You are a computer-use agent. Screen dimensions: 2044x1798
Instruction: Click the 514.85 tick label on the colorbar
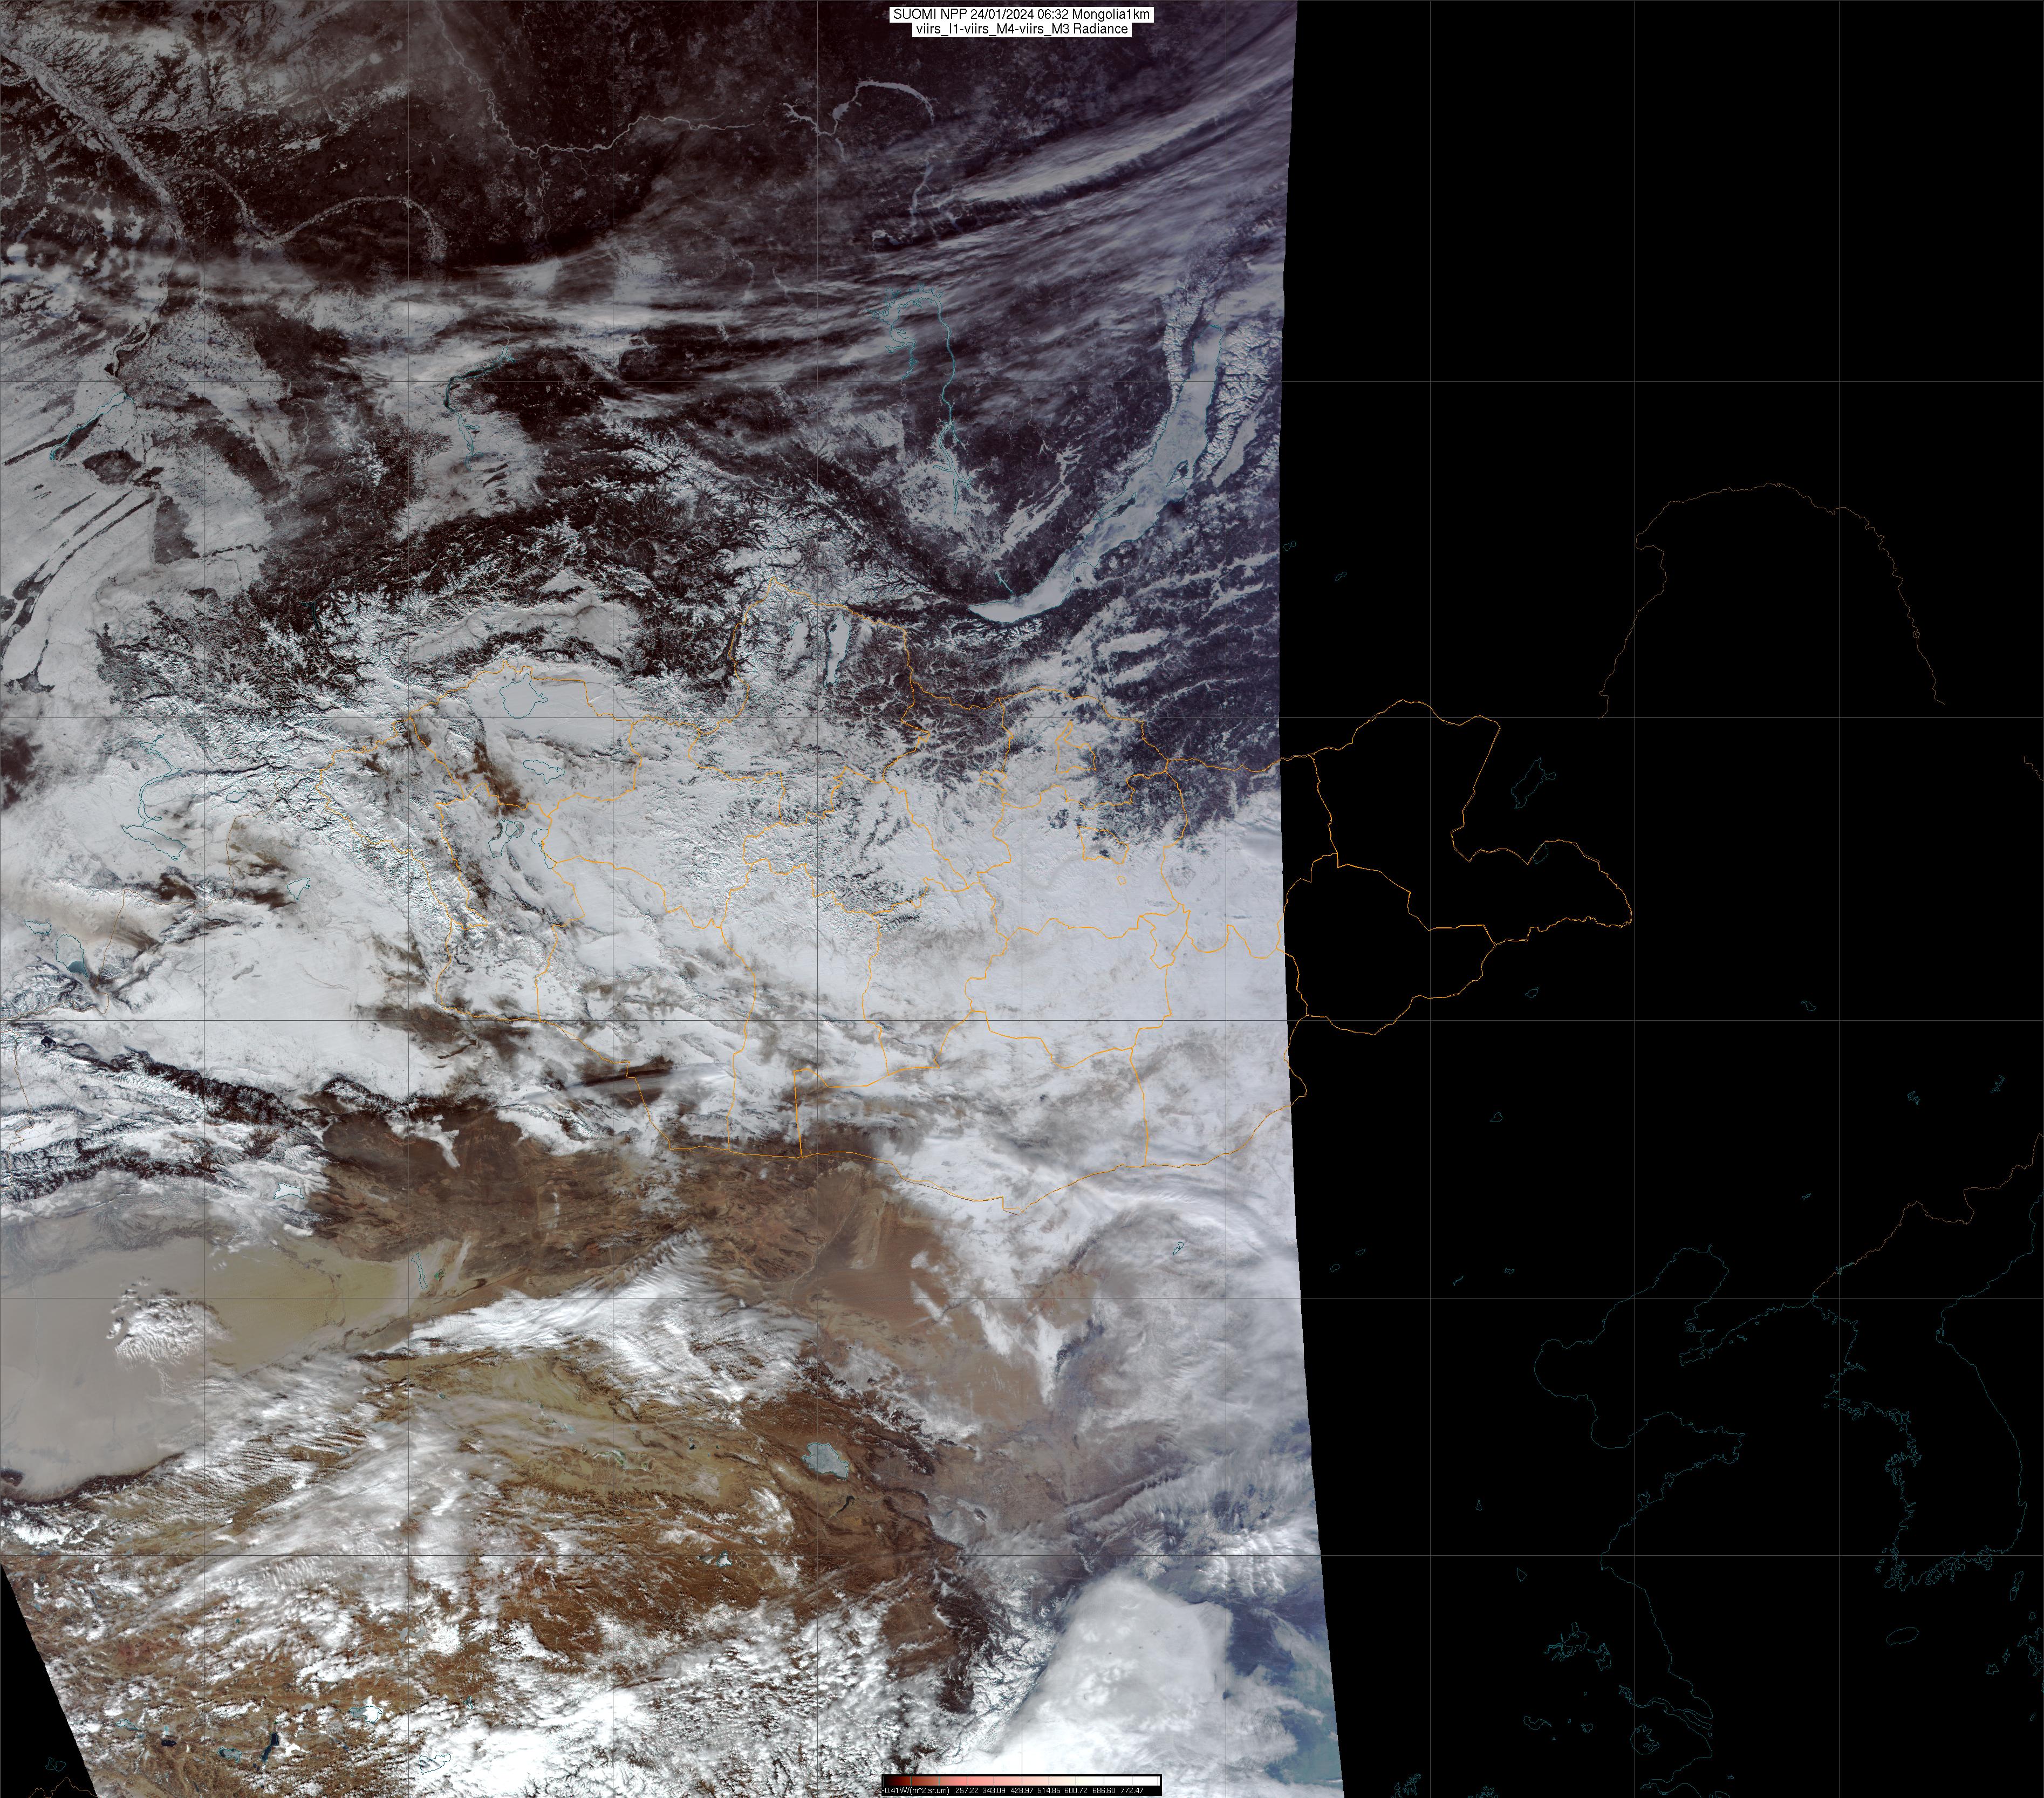point(1049,1790)
